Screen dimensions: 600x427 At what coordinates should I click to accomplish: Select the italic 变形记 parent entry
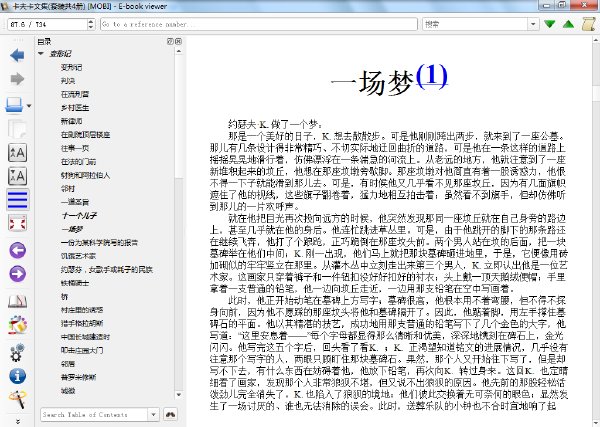(x=60, y=54)
